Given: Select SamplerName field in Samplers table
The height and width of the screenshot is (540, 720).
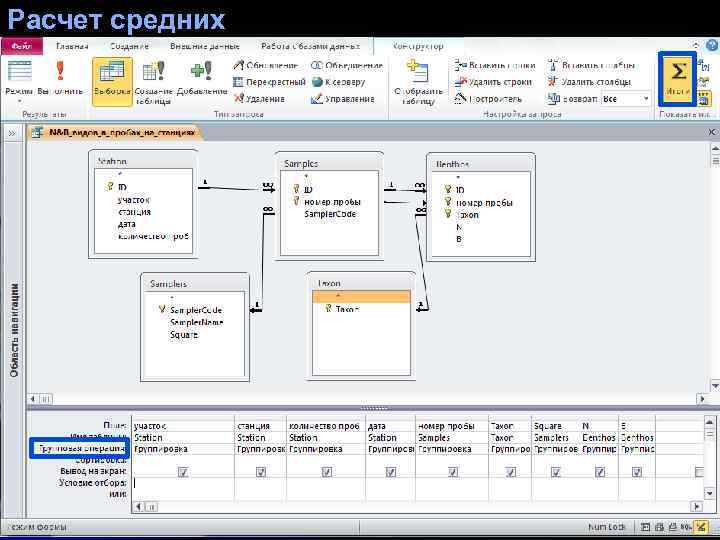Looking at the screenshot, I should tap(197, 322).
